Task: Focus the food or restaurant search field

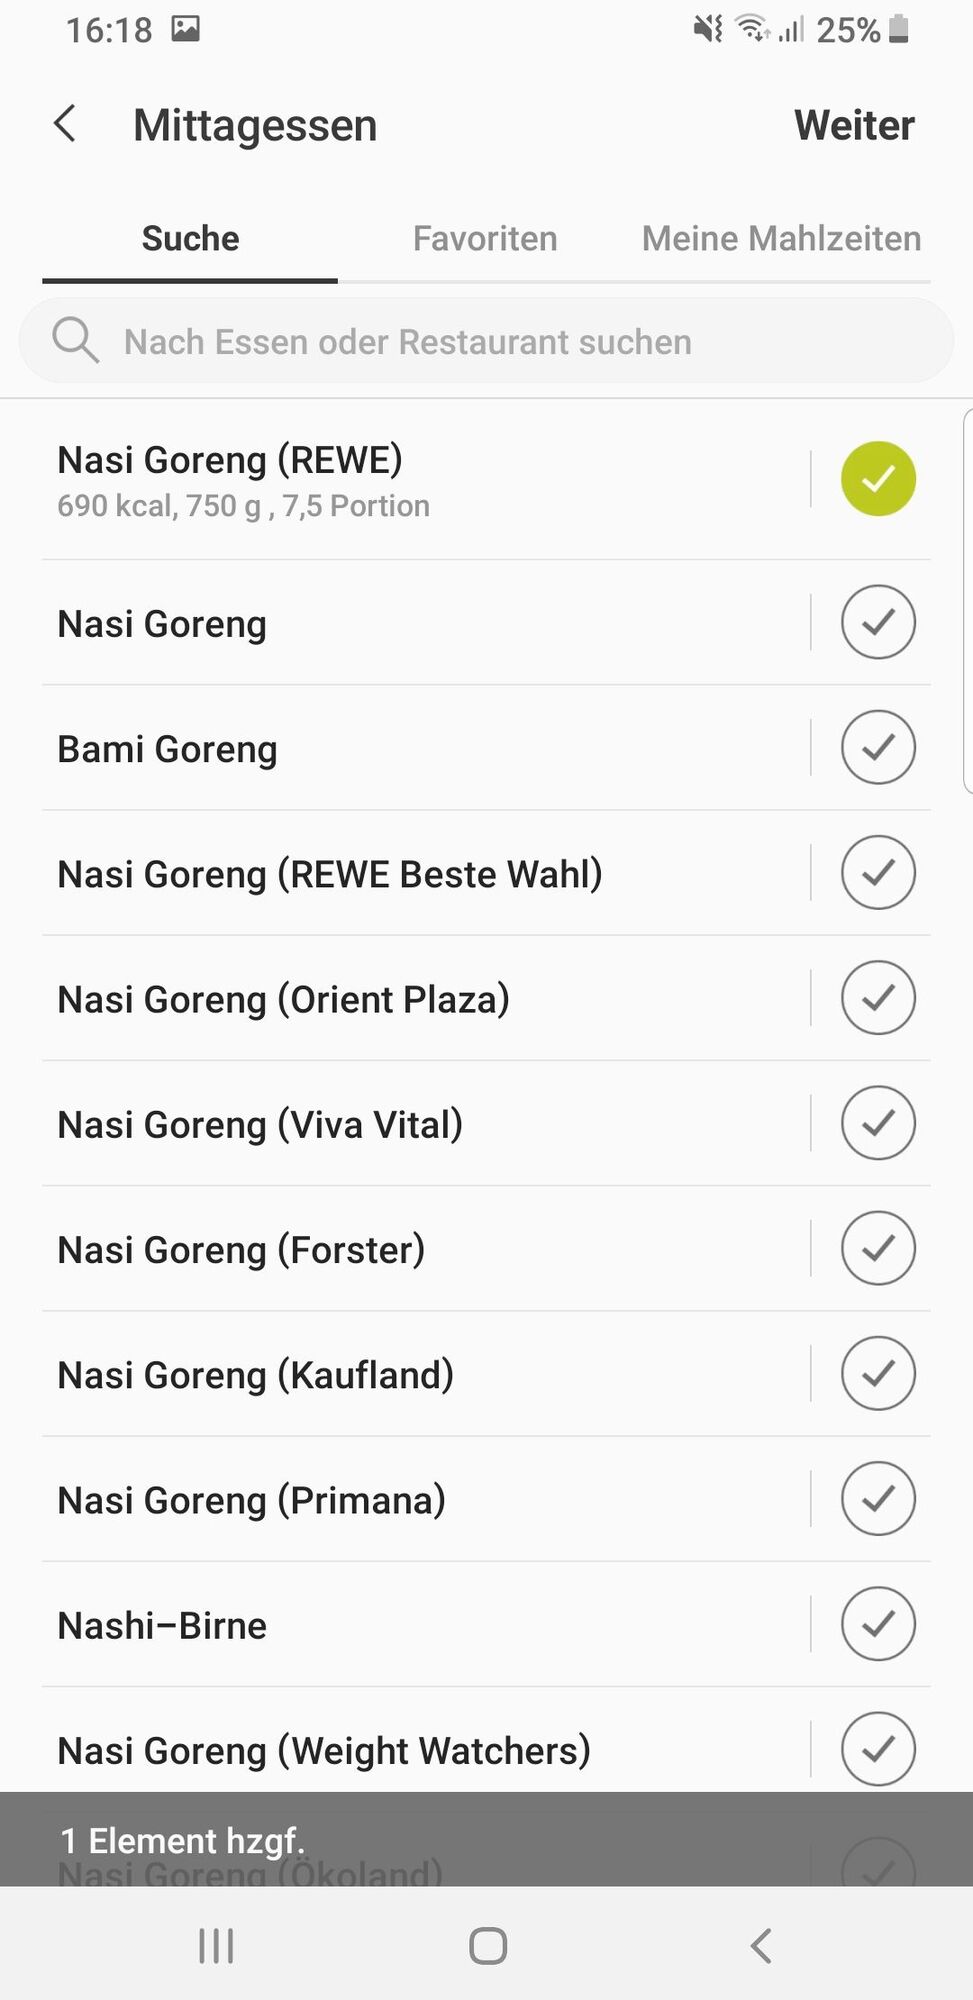Action: (486, 341)
